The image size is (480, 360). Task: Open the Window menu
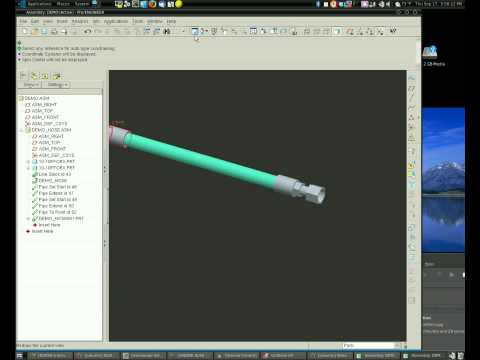tap(154, 21)
